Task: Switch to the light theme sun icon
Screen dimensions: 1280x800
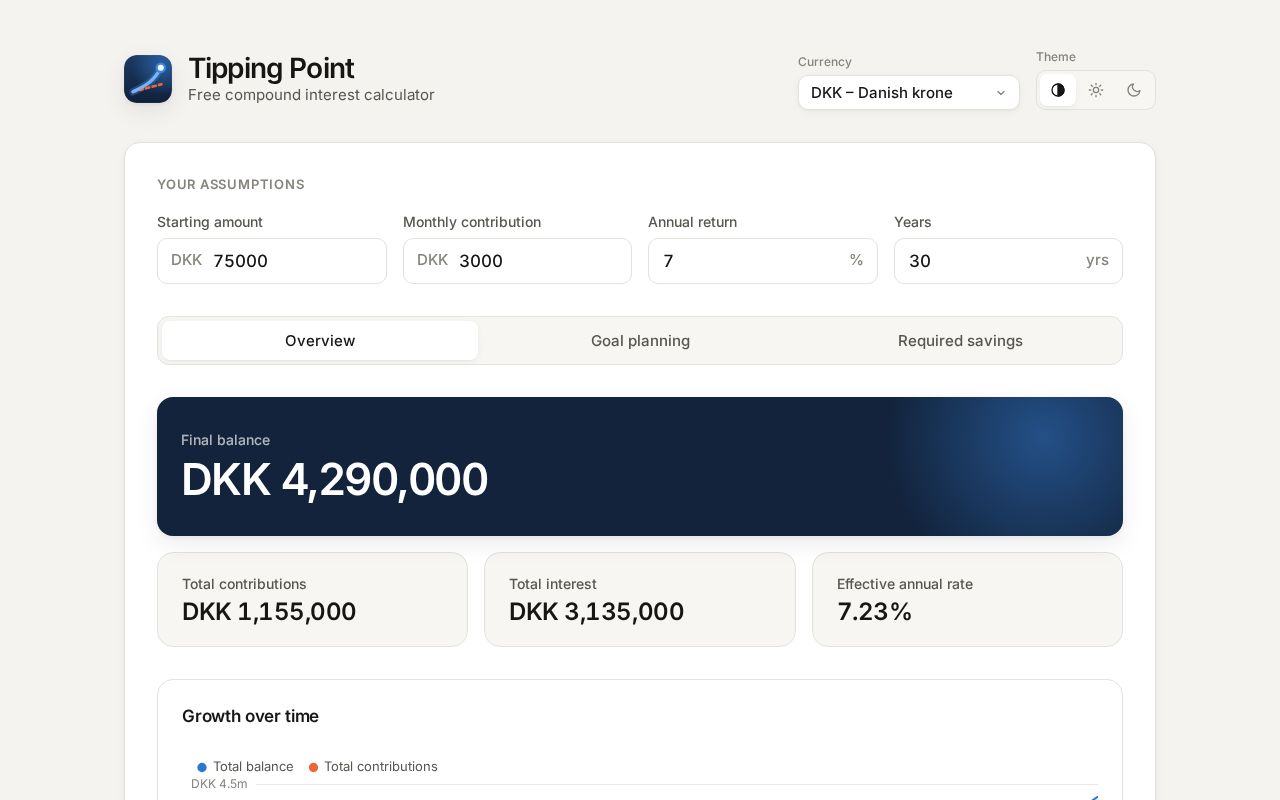Action: tap(1096, 90)
